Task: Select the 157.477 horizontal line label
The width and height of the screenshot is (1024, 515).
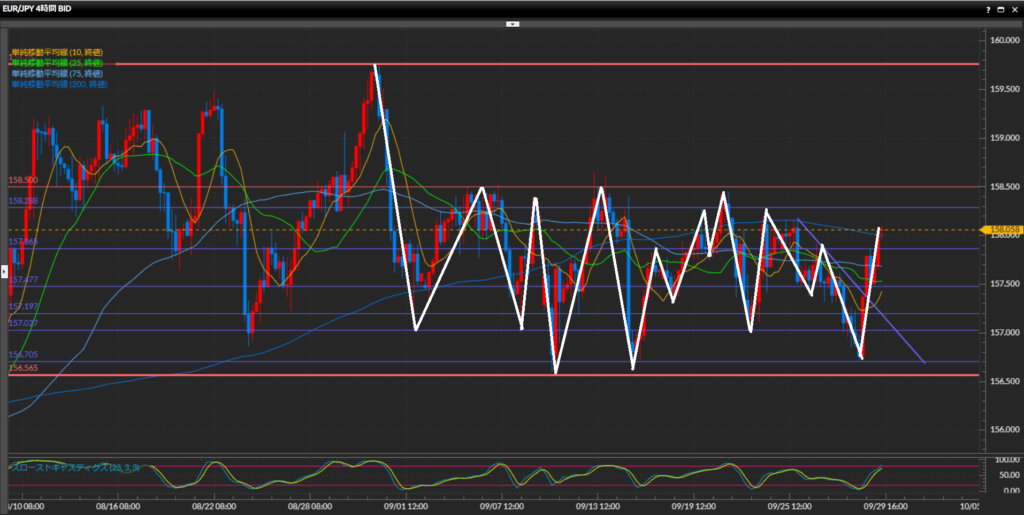Action: pos(23,280)
